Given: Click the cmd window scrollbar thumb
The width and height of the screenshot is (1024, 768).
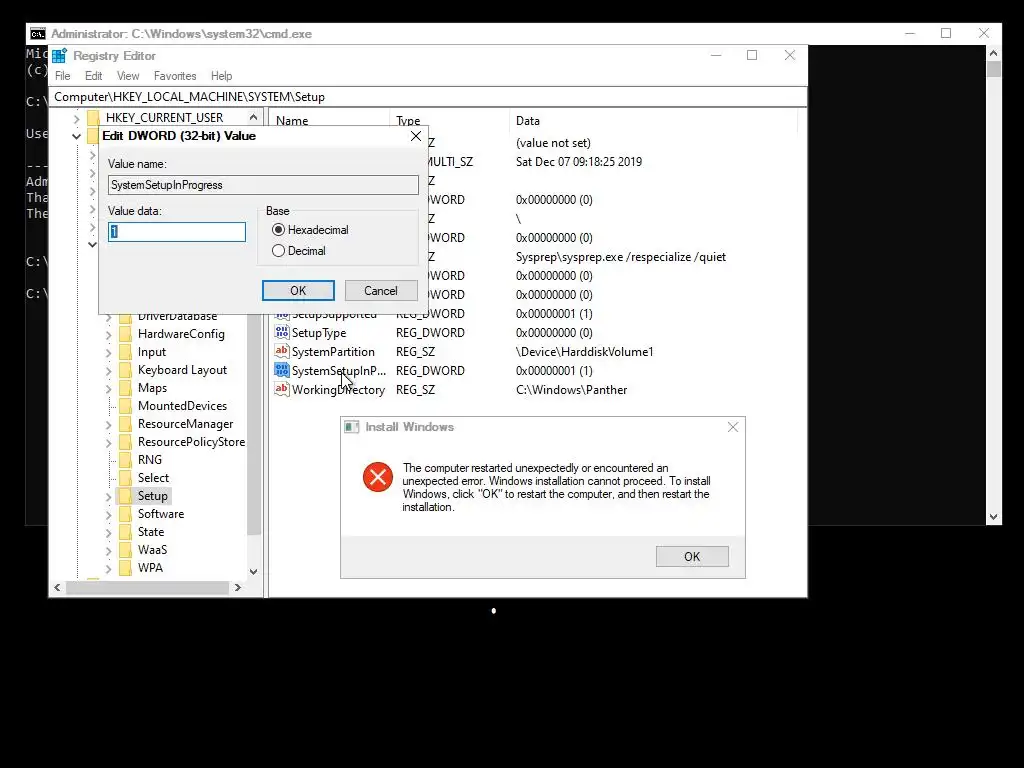Looking at the screenshot, I should [994, 69].
